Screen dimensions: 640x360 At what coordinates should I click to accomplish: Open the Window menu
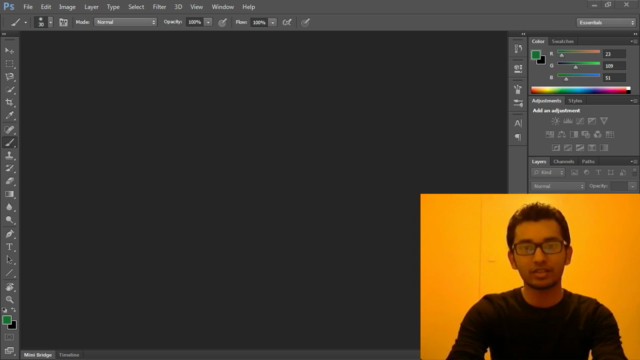click(223, 7)
